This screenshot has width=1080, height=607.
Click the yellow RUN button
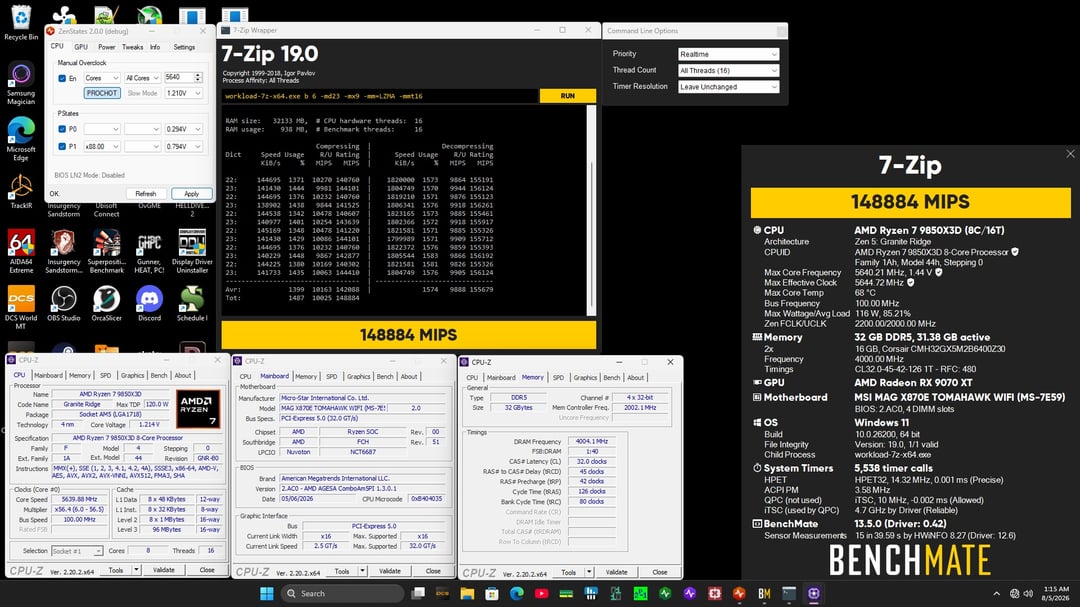(568, 96)
